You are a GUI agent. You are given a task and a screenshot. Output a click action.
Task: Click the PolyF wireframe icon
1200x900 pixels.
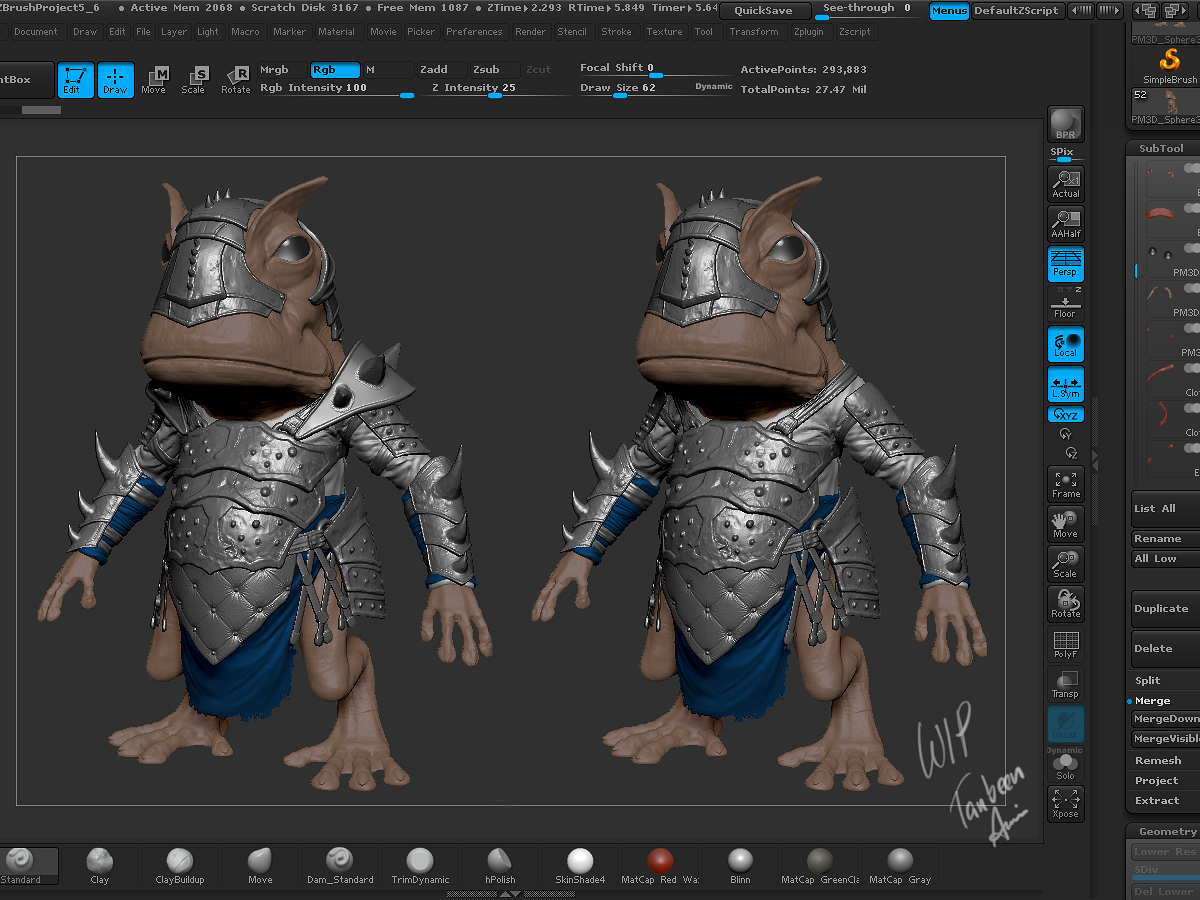(1065, 645)
